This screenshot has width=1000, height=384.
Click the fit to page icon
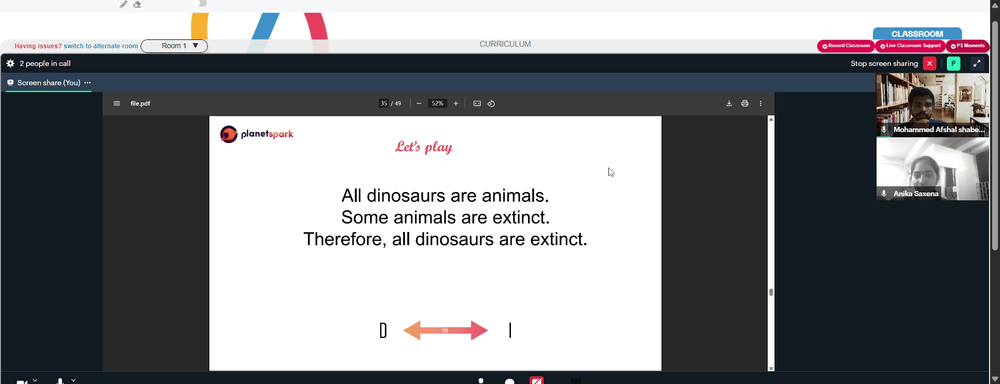click(476, 103)
